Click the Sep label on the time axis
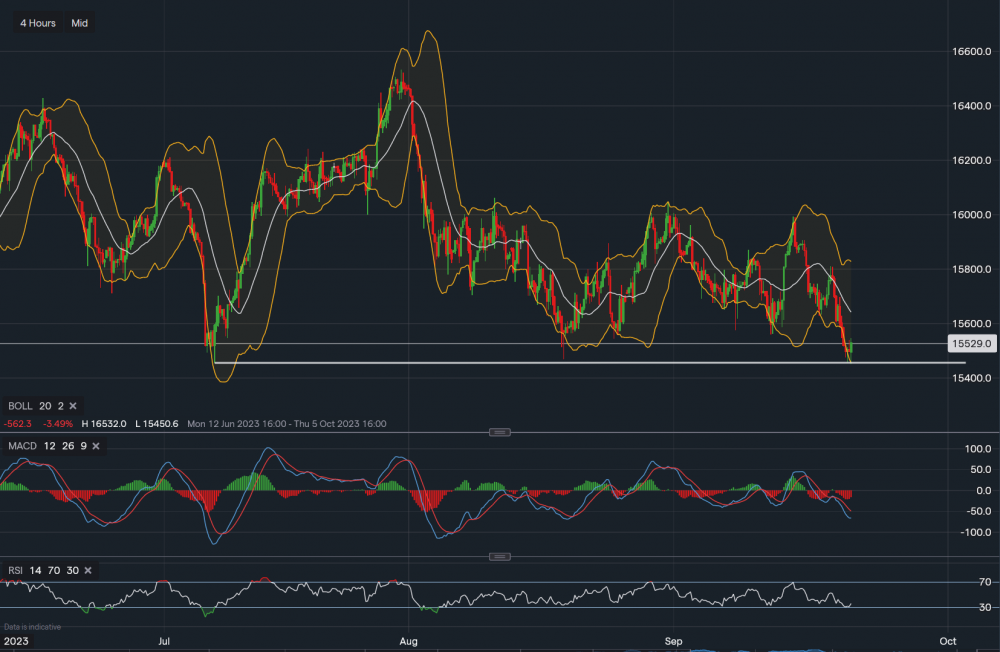 pos(672,641)
